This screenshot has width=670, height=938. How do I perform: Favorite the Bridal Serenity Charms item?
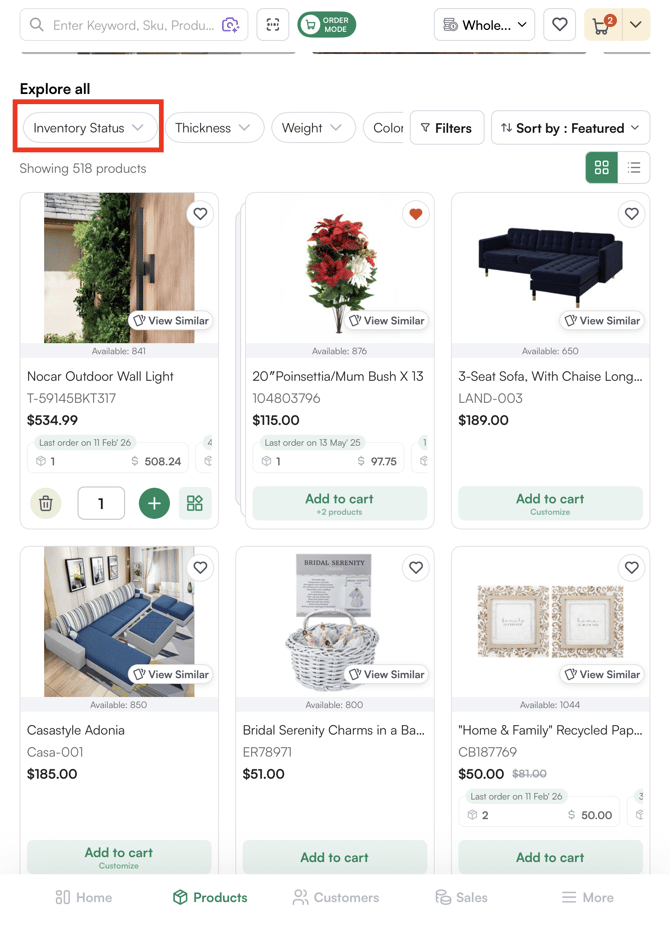pyautogui.click(x=415, y=567)
